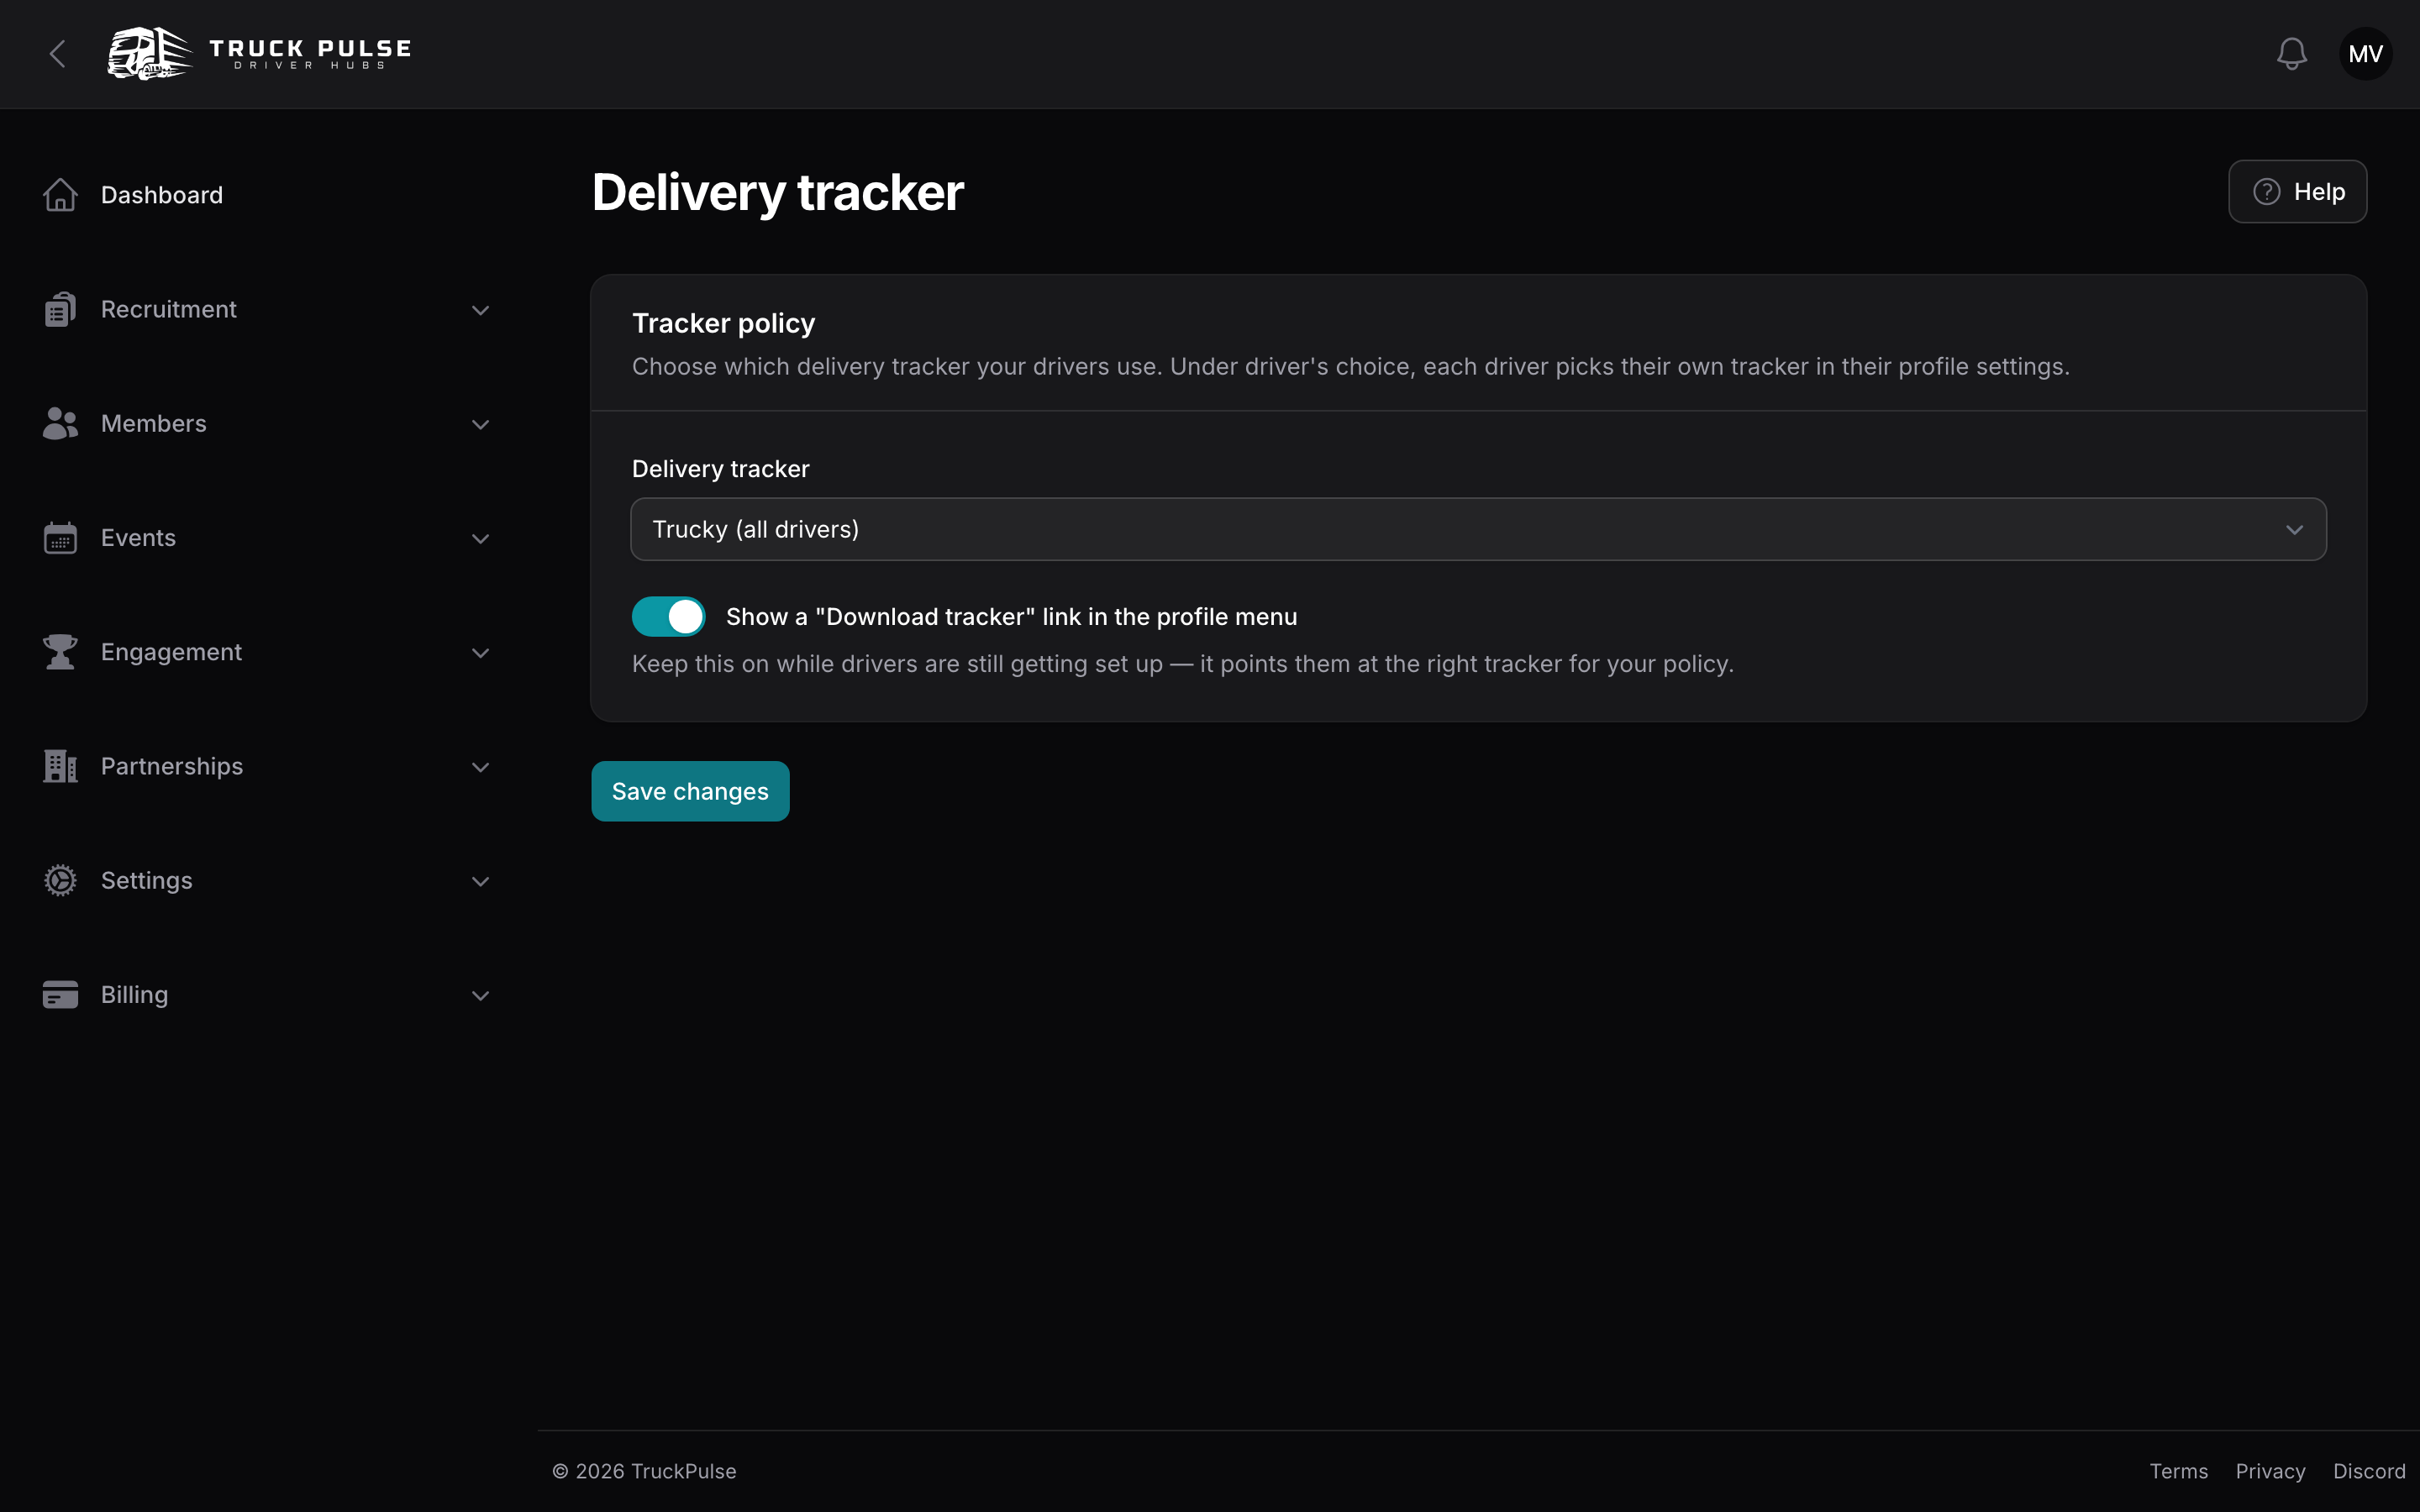The width and height of the screenshot is (2420, 1512).
Task: Open the Help button label
Action: [2319, 192]
